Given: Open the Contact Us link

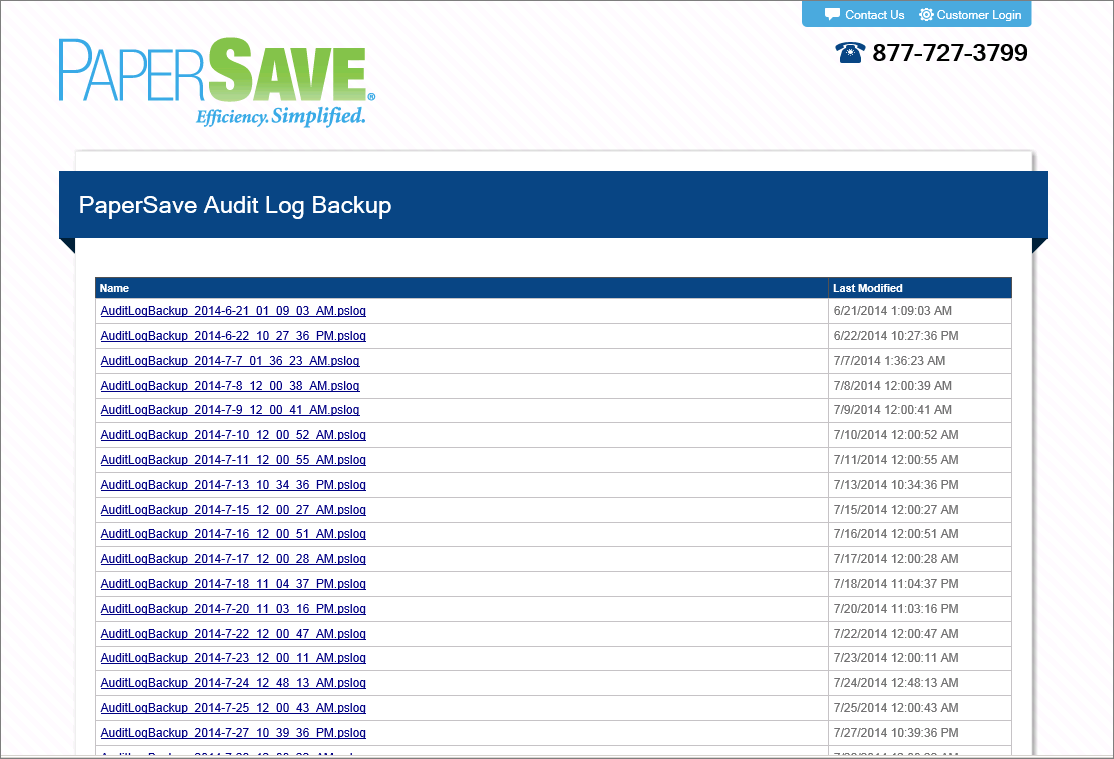Looking at the screenshot, I should pyautogui.click(x=875, y=15).
